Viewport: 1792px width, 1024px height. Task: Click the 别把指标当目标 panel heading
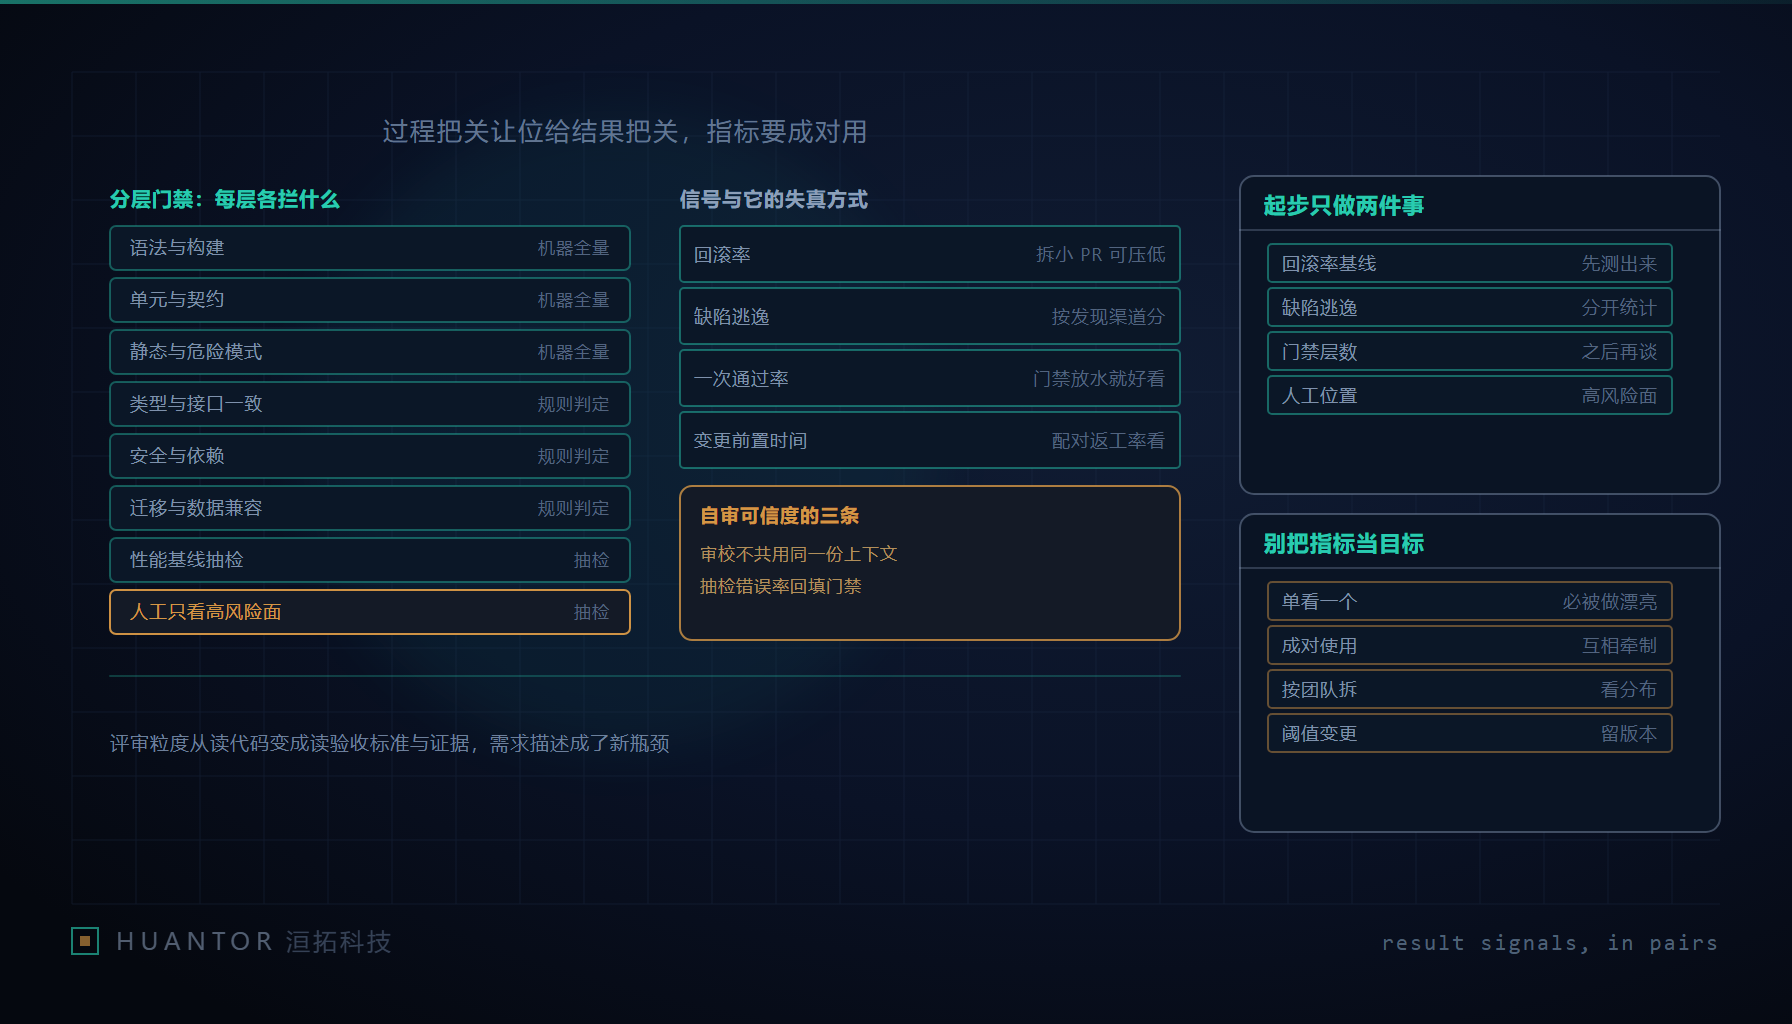point(1344,544)
